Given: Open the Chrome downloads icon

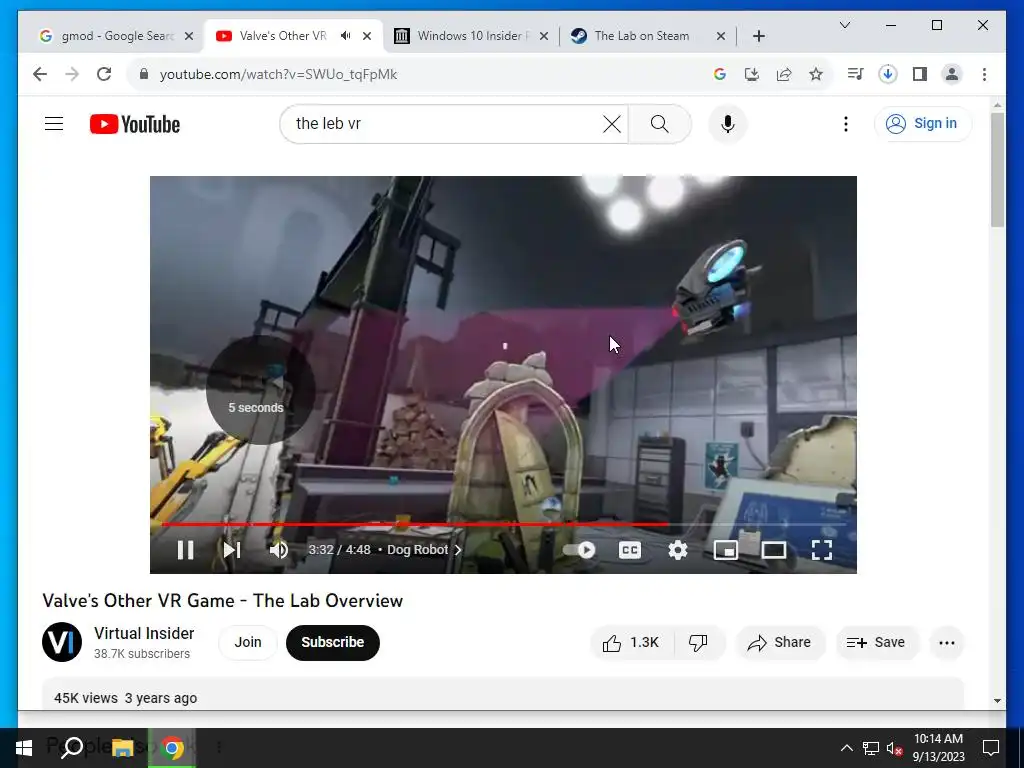Looking at the screenshot, I should click(888, 74).
